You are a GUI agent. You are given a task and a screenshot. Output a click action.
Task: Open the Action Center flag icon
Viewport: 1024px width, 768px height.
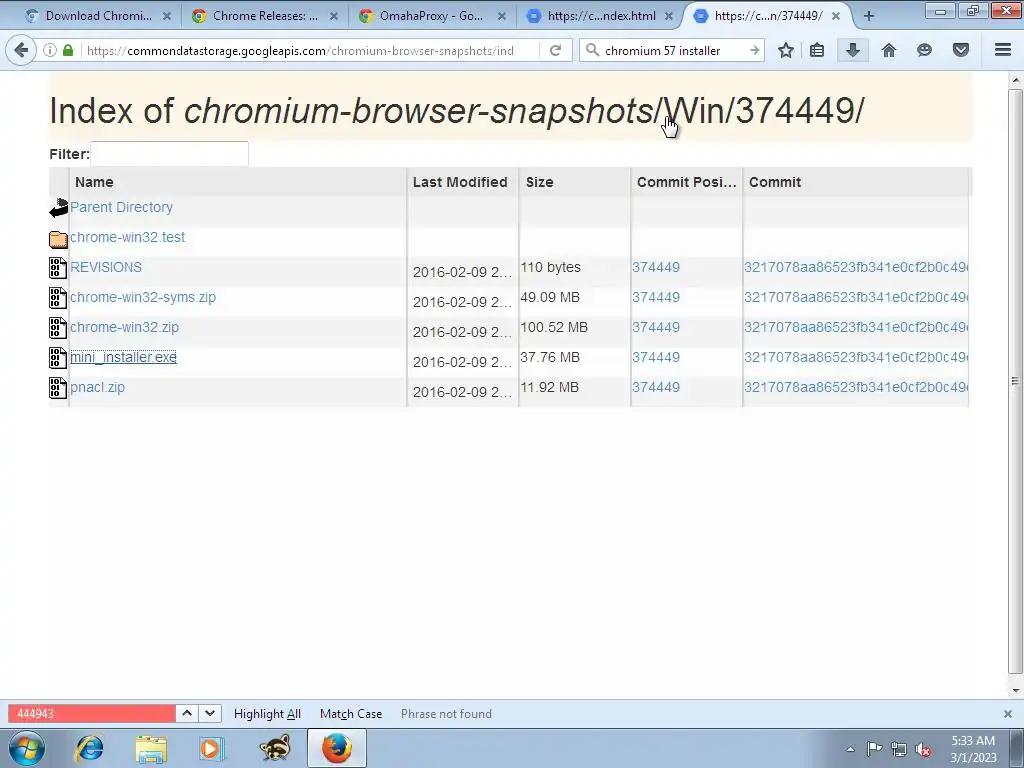(x=874, y=748)
